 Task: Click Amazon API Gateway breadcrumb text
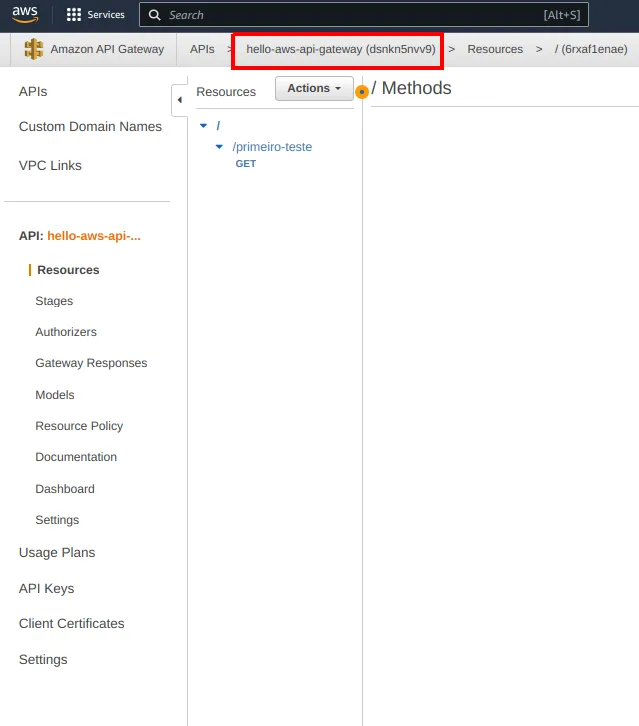coord(107,49)
